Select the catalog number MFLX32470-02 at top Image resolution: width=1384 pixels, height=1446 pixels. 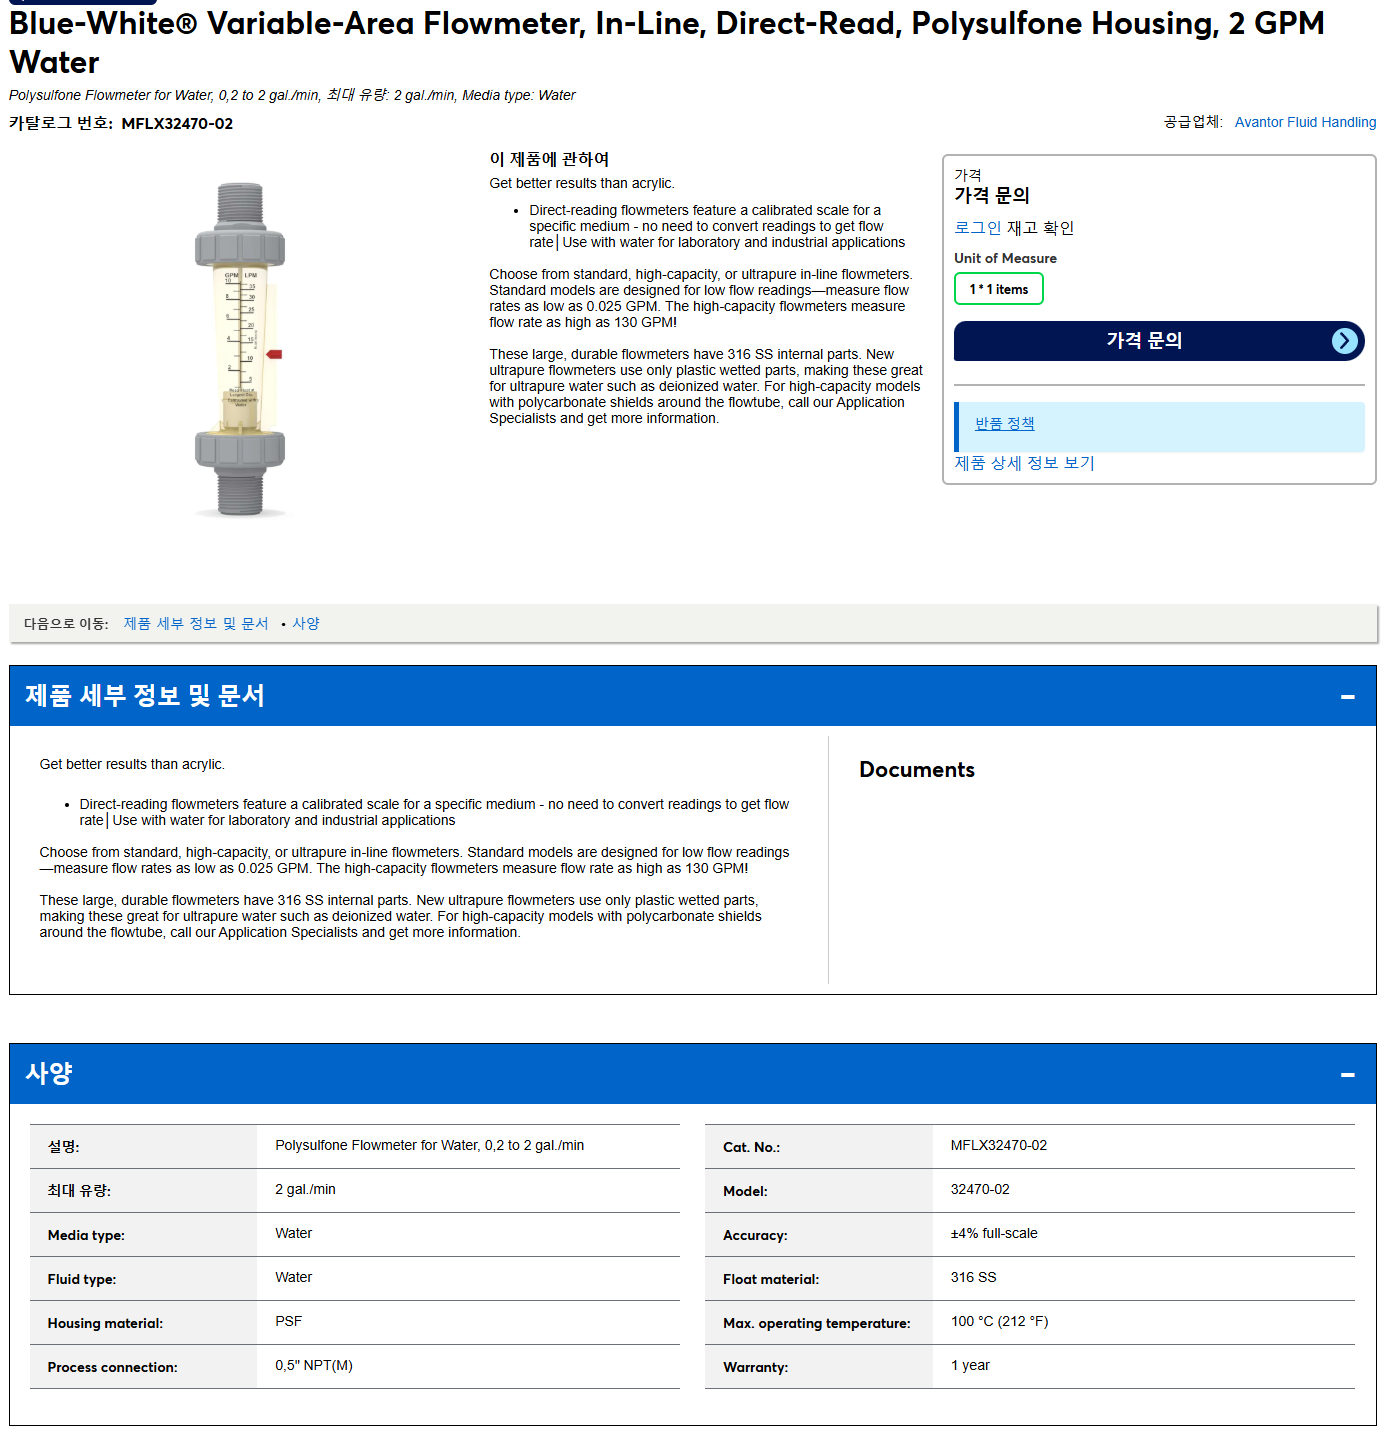coord(177,124)
